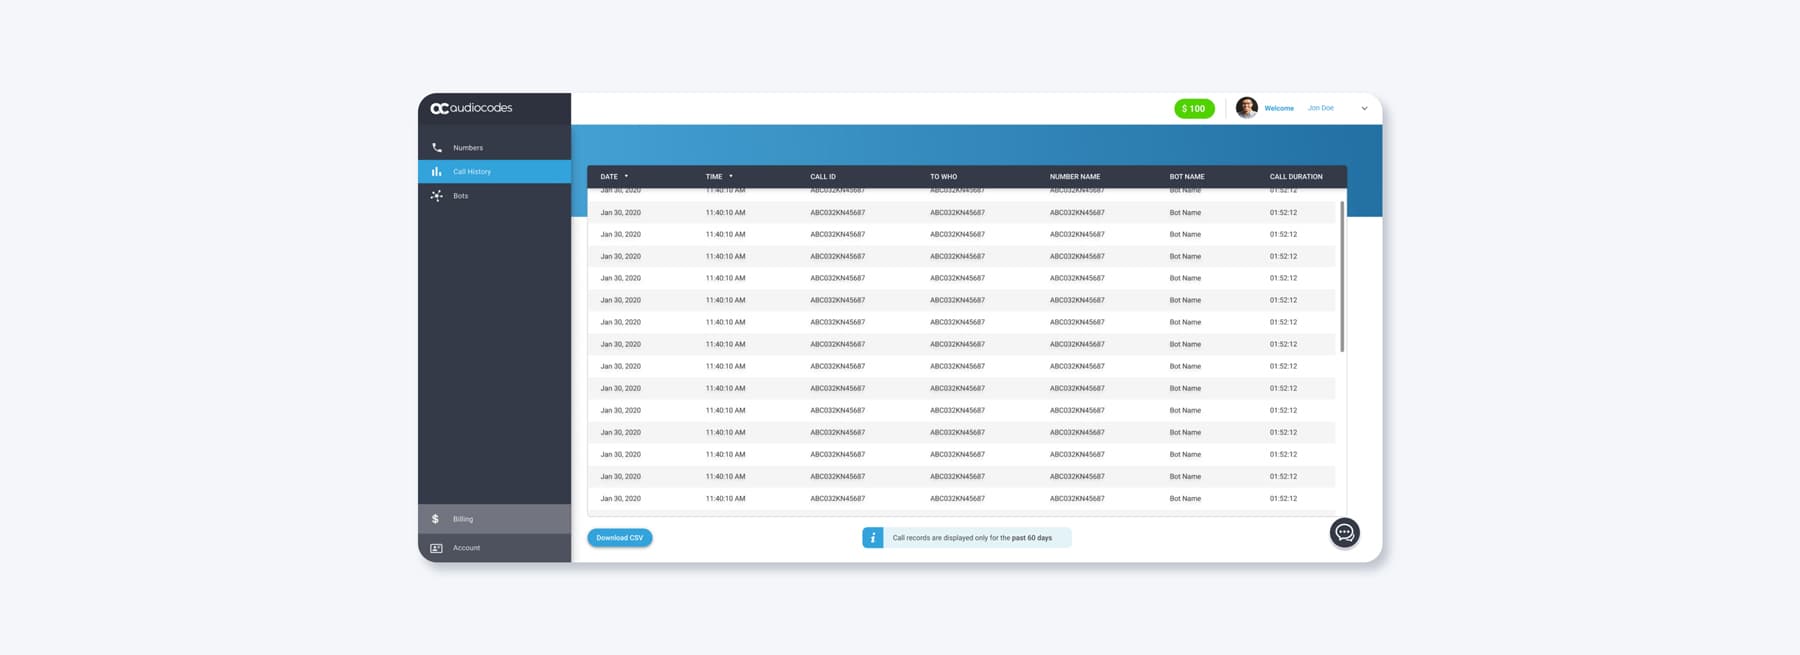Click the user profile avatar photo

click(1246, 108)
